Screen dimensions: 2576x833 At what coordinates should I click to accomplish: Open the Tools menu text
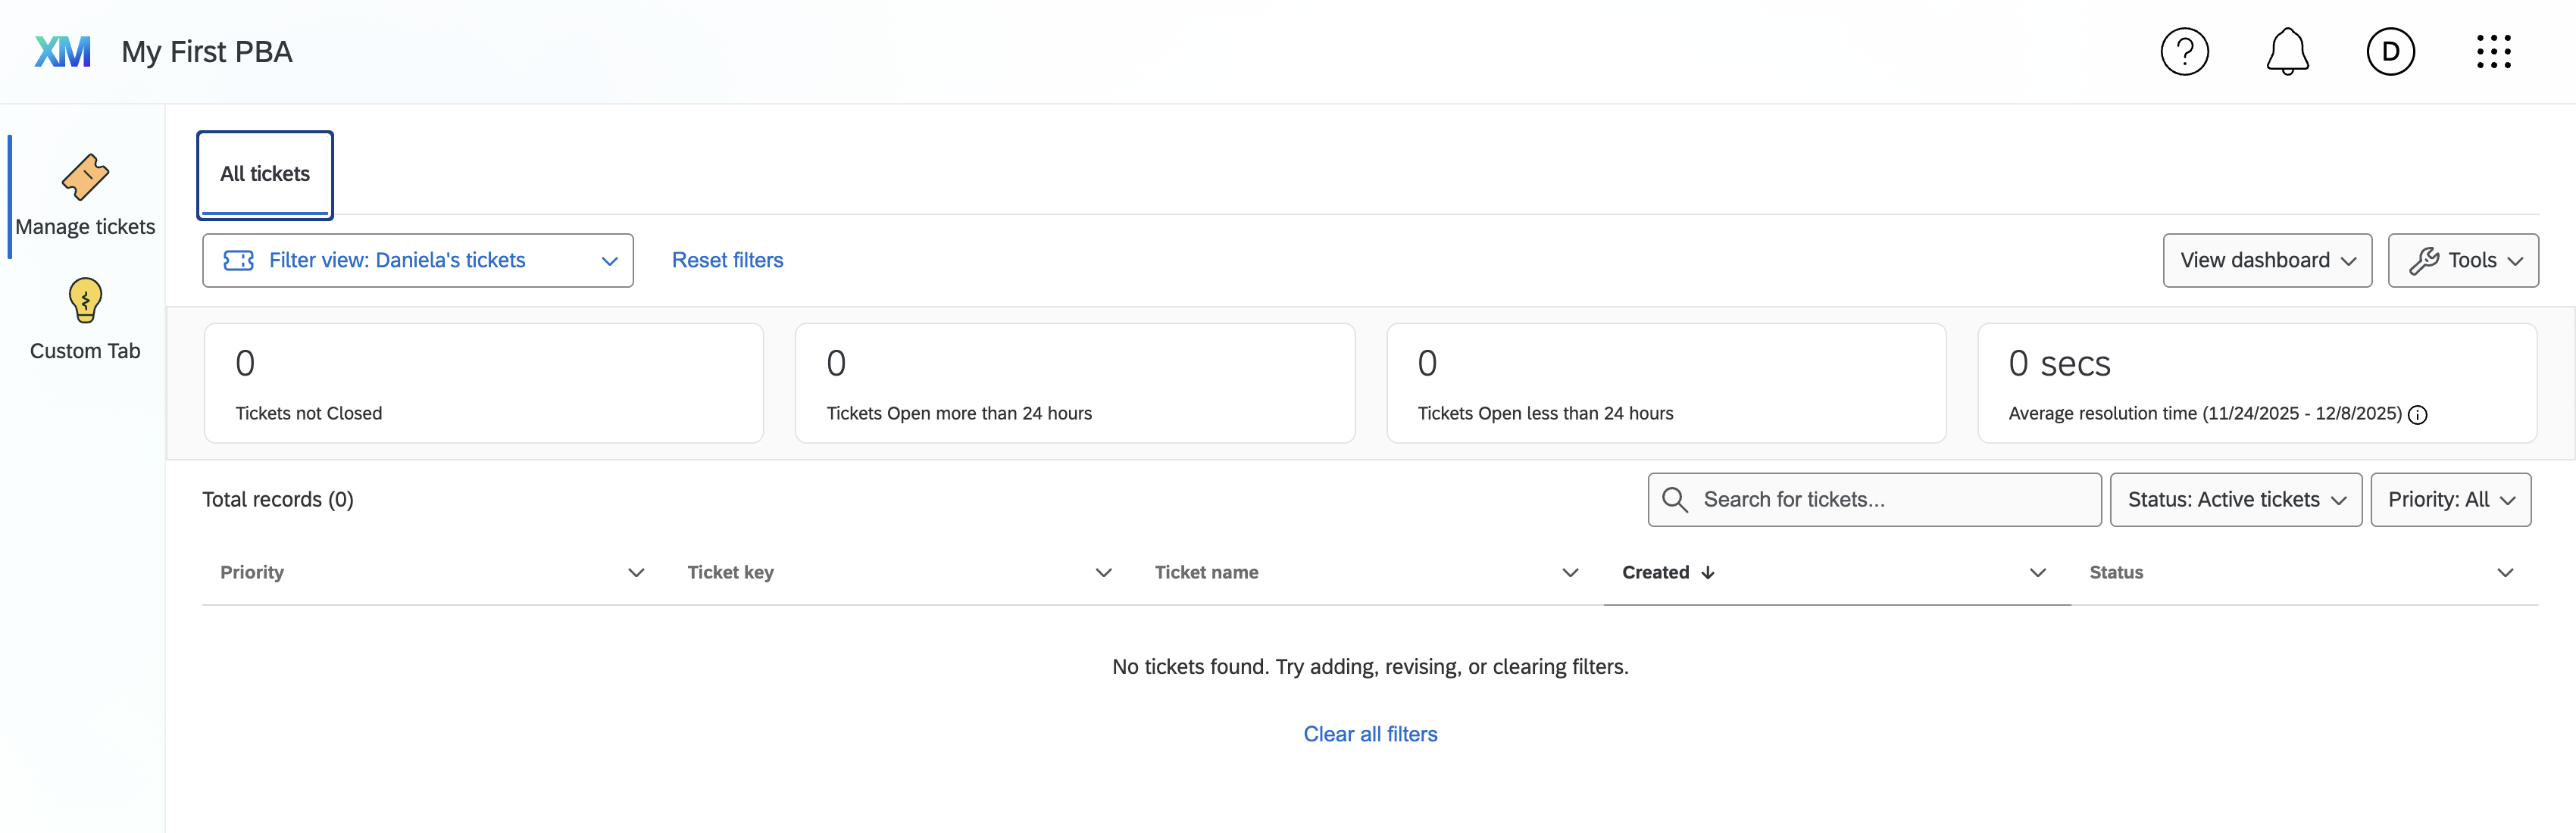[x=2472, y=260]
